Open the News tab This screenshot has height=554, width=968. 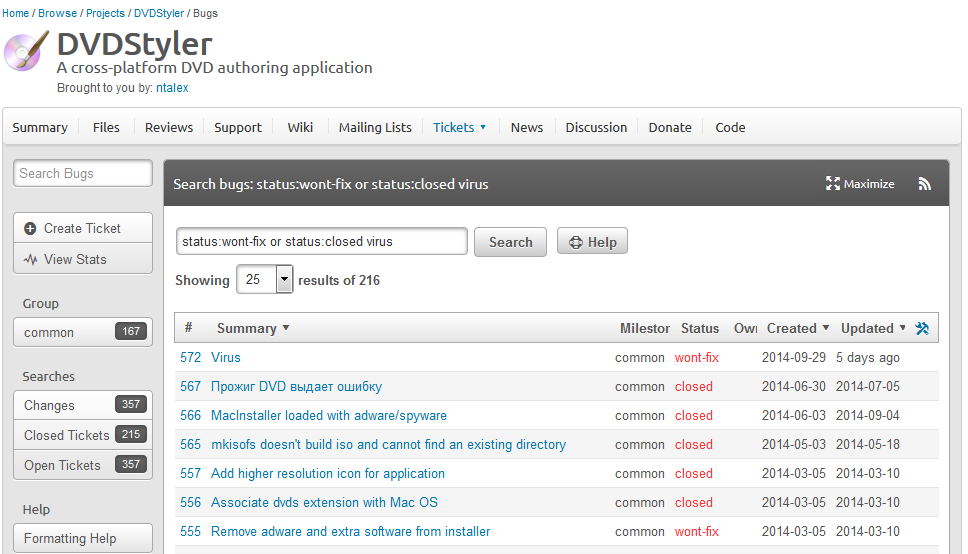(x=527, y=127)
